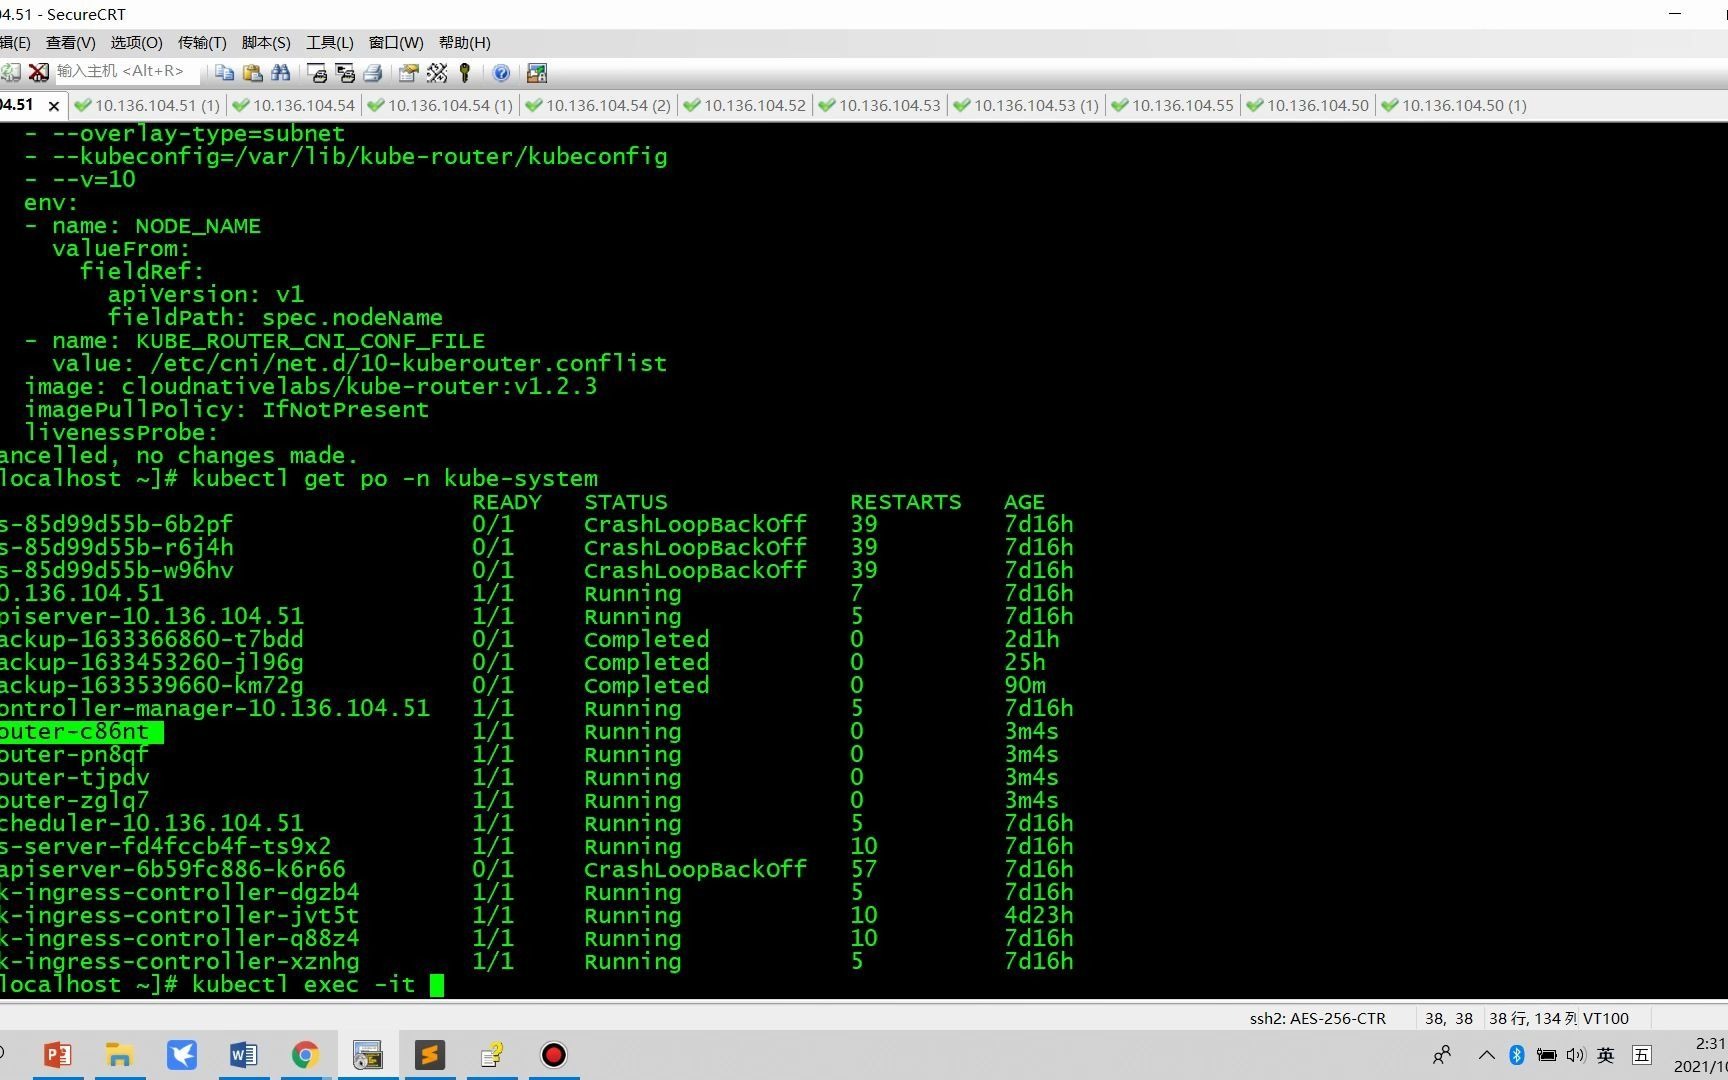Click the key Public-Key Assistant icon
Viewport: 1728px width, 1080px height.
(464, 72)
